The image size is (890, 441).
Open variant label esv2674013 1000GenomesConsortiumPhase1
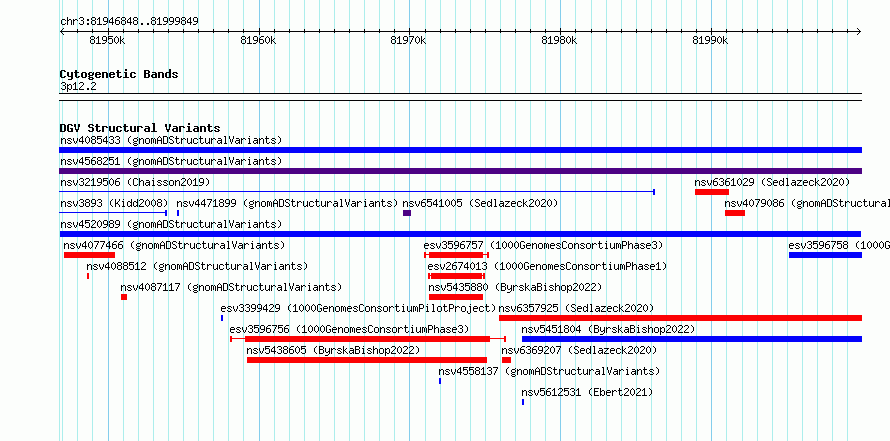[x=547, y=266]
